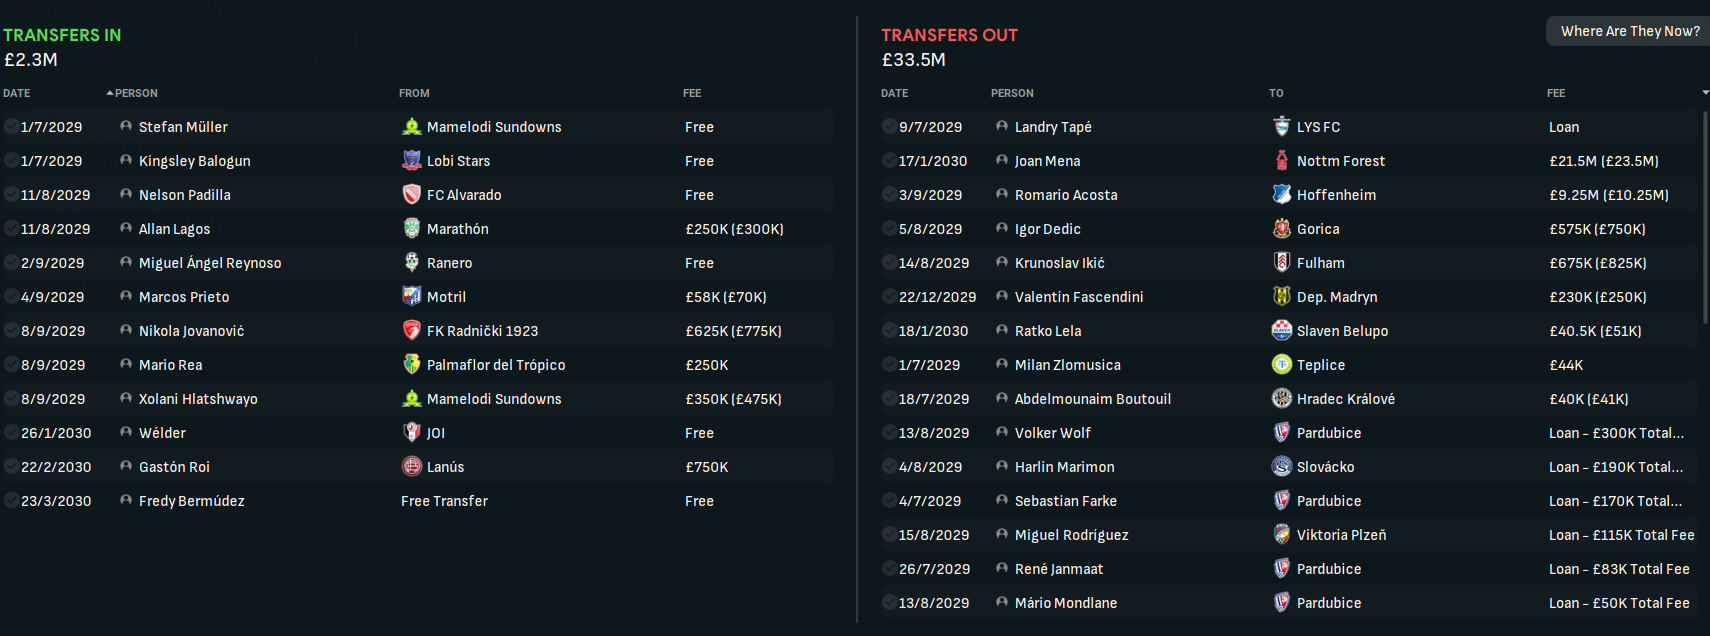Screen dimensions: 1710x636
Task: Sort transfers out by To column
Action: (x=1276, y=93)
